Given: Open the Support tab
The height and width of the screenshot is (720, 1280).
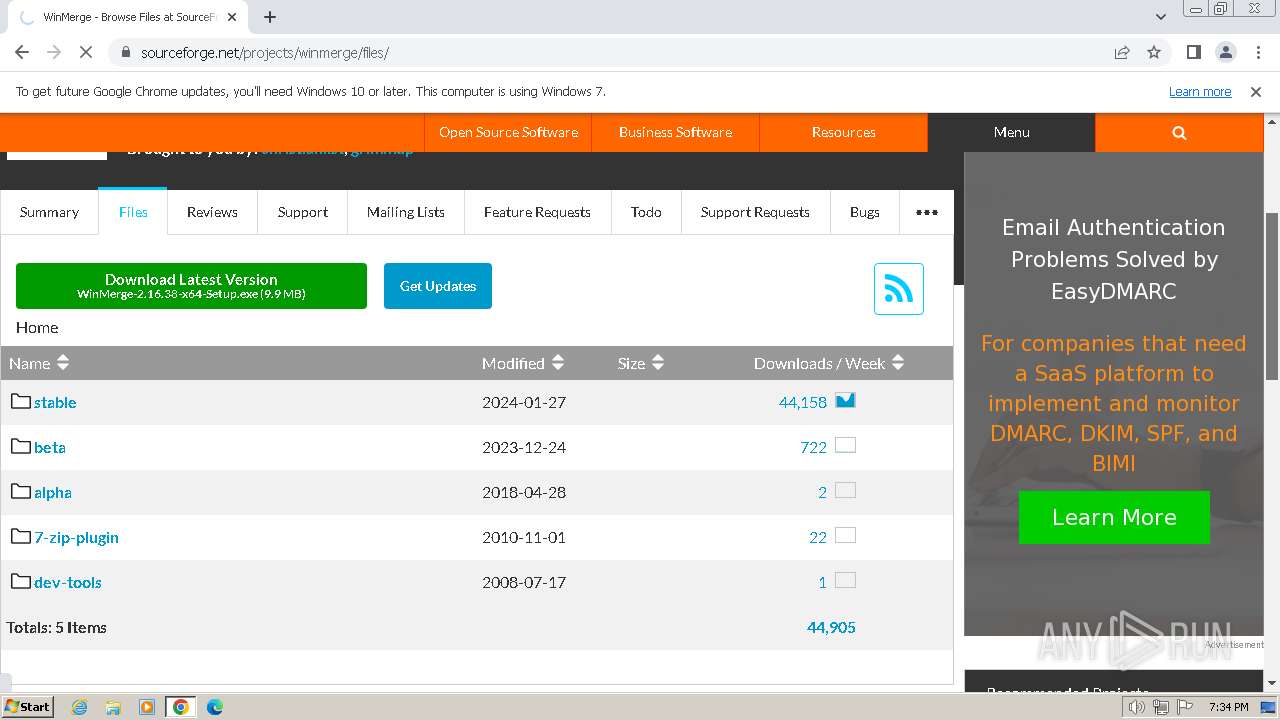Looking at the screenshot, I should click(303, 212).
